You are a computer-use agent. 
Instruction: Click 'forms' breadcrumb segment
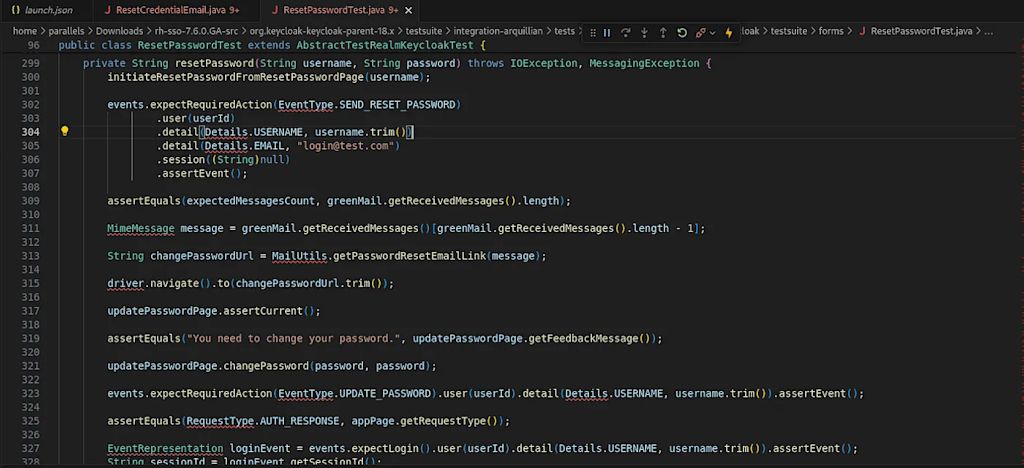pos(831,31)
